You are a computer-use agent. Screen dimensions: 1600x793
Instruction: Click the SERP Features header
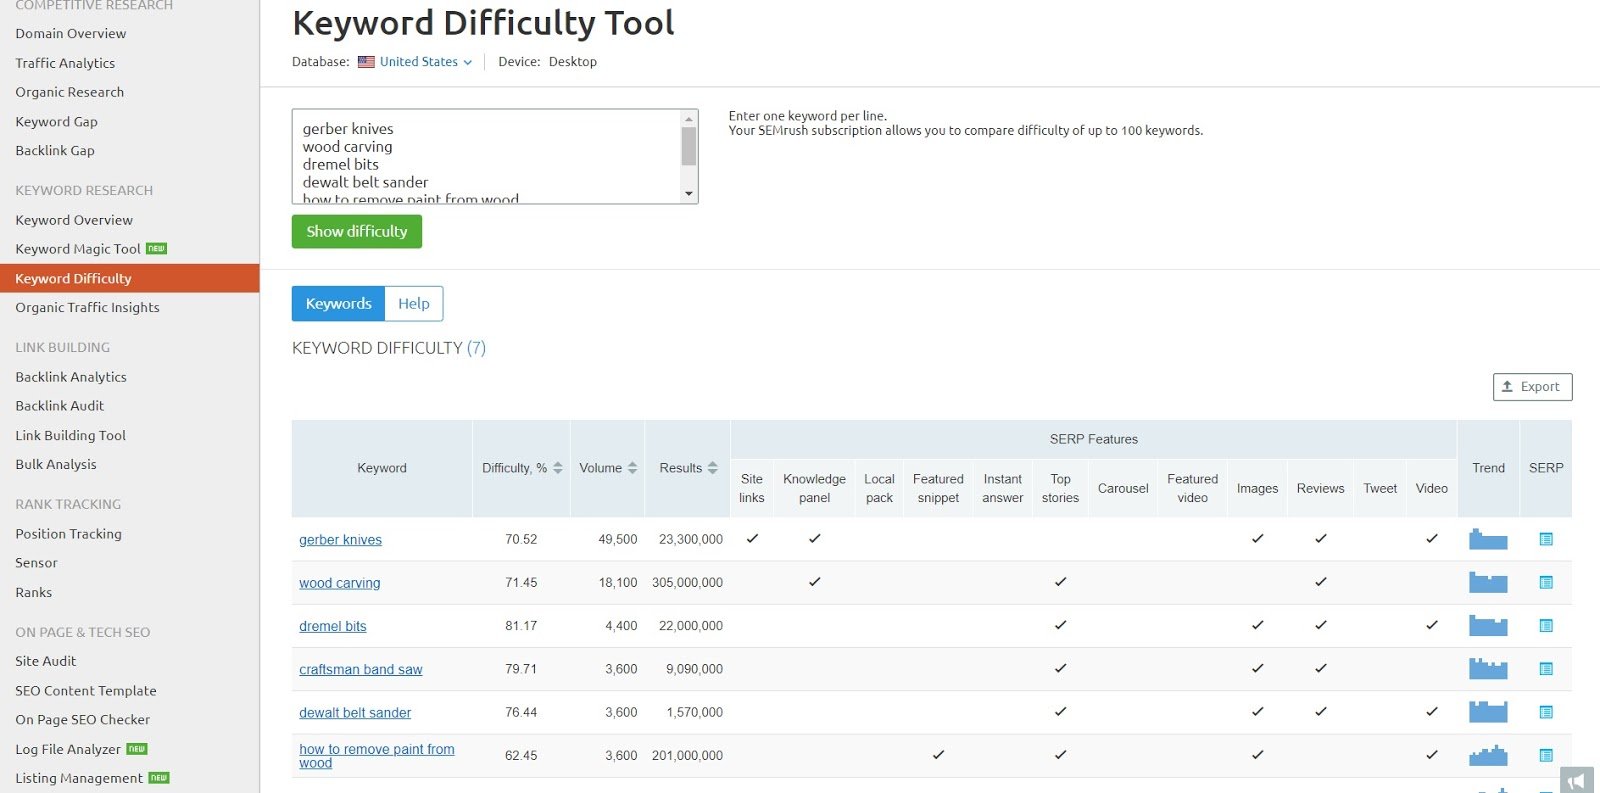coord(1093,439)
